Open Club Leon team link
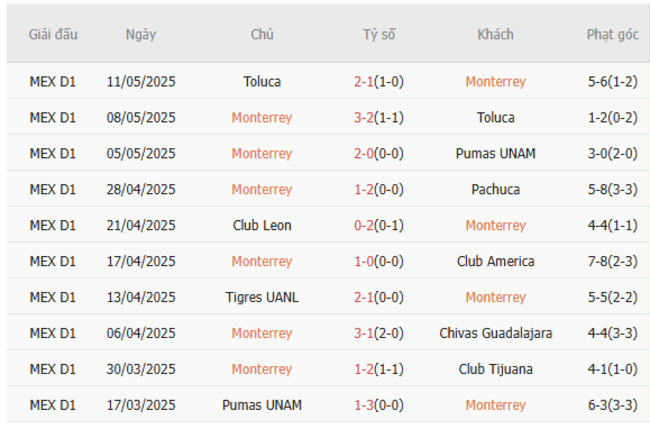 coord(262,226)
